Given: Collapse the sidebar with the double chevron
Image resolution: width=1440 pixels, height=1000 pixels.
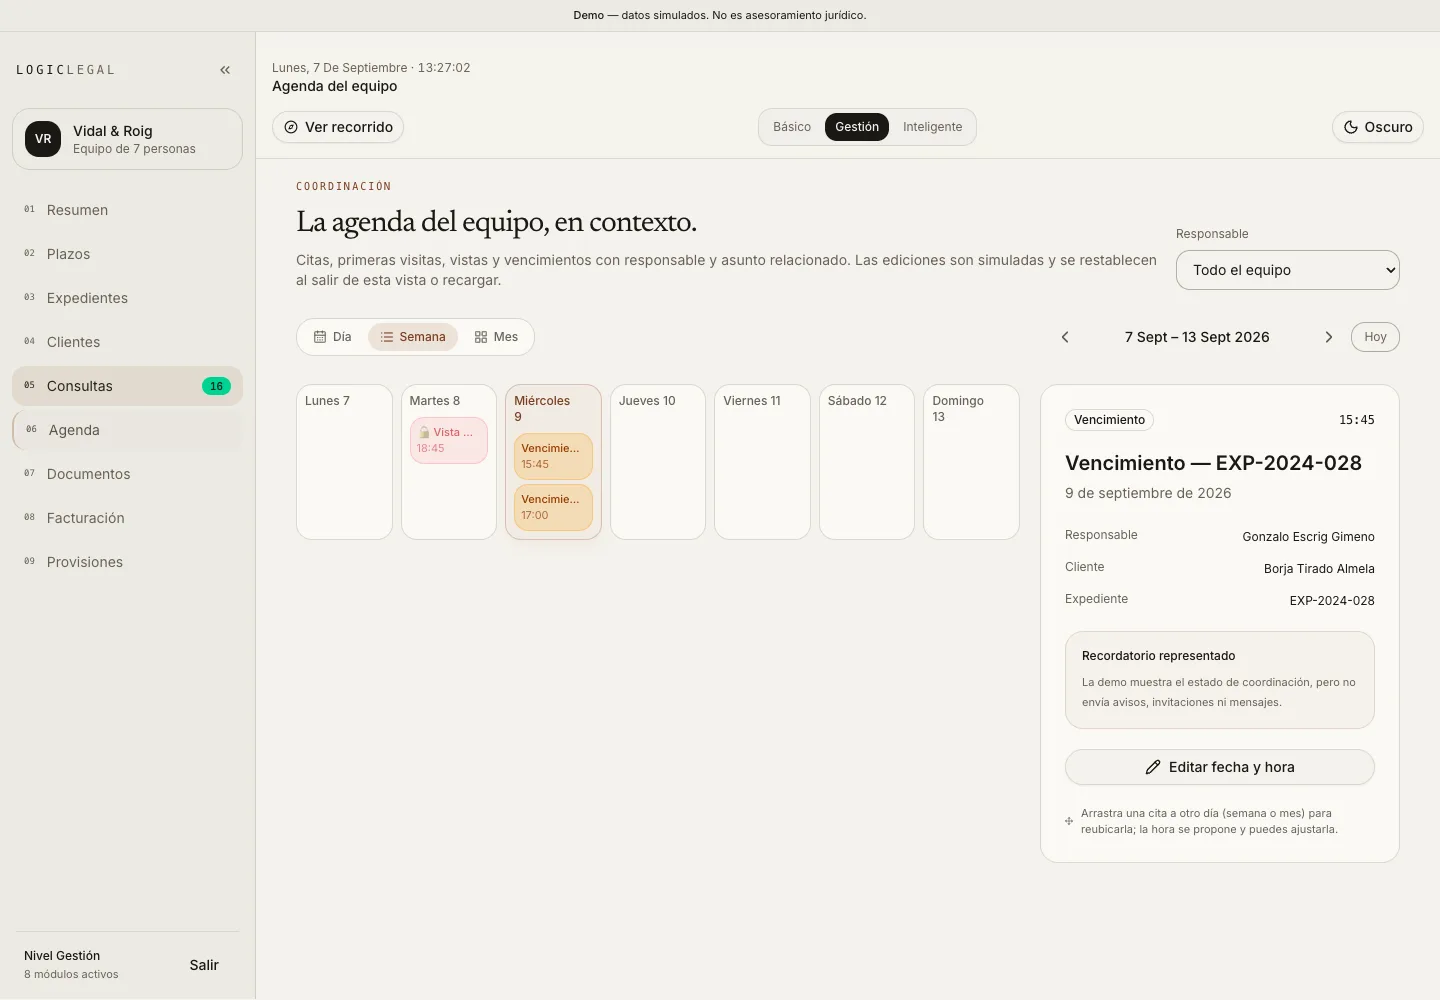Looking at the screenshot, I should [225, 70].
